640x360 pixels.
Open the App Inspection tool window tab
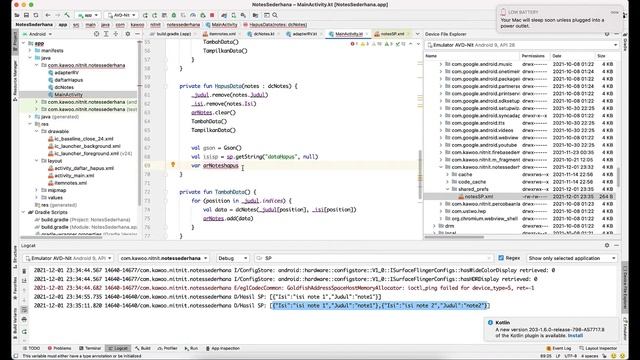tap(222, 348)
